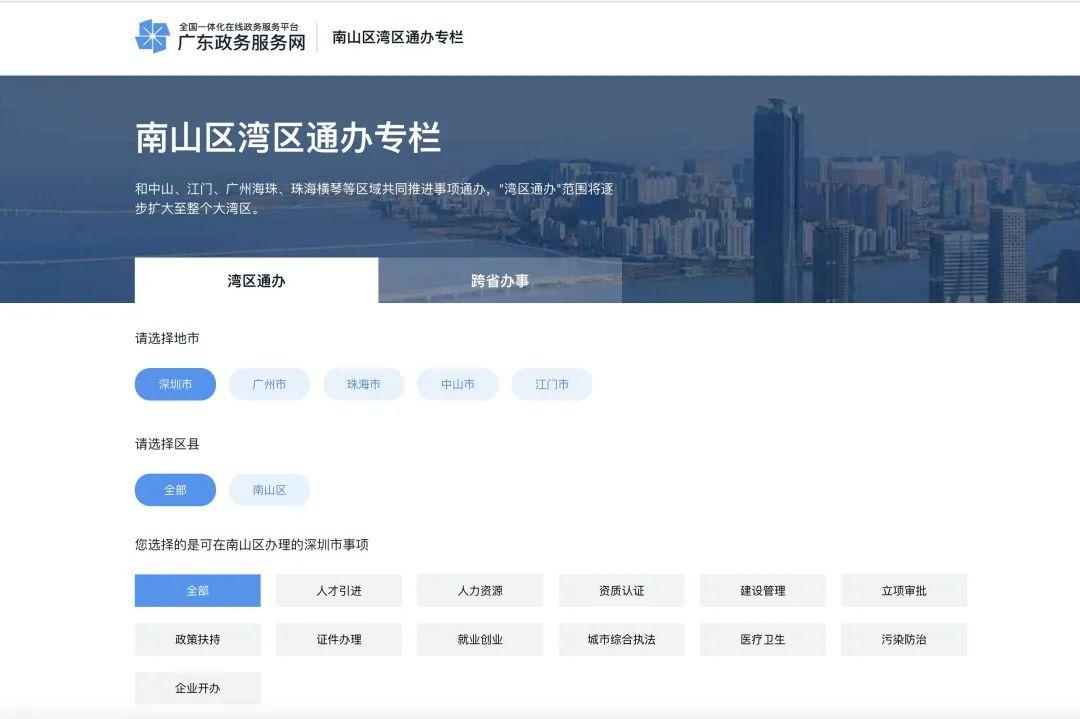Show 人力资源 category items
This screenshot has height=719, width=1080.
click(480, 591)
